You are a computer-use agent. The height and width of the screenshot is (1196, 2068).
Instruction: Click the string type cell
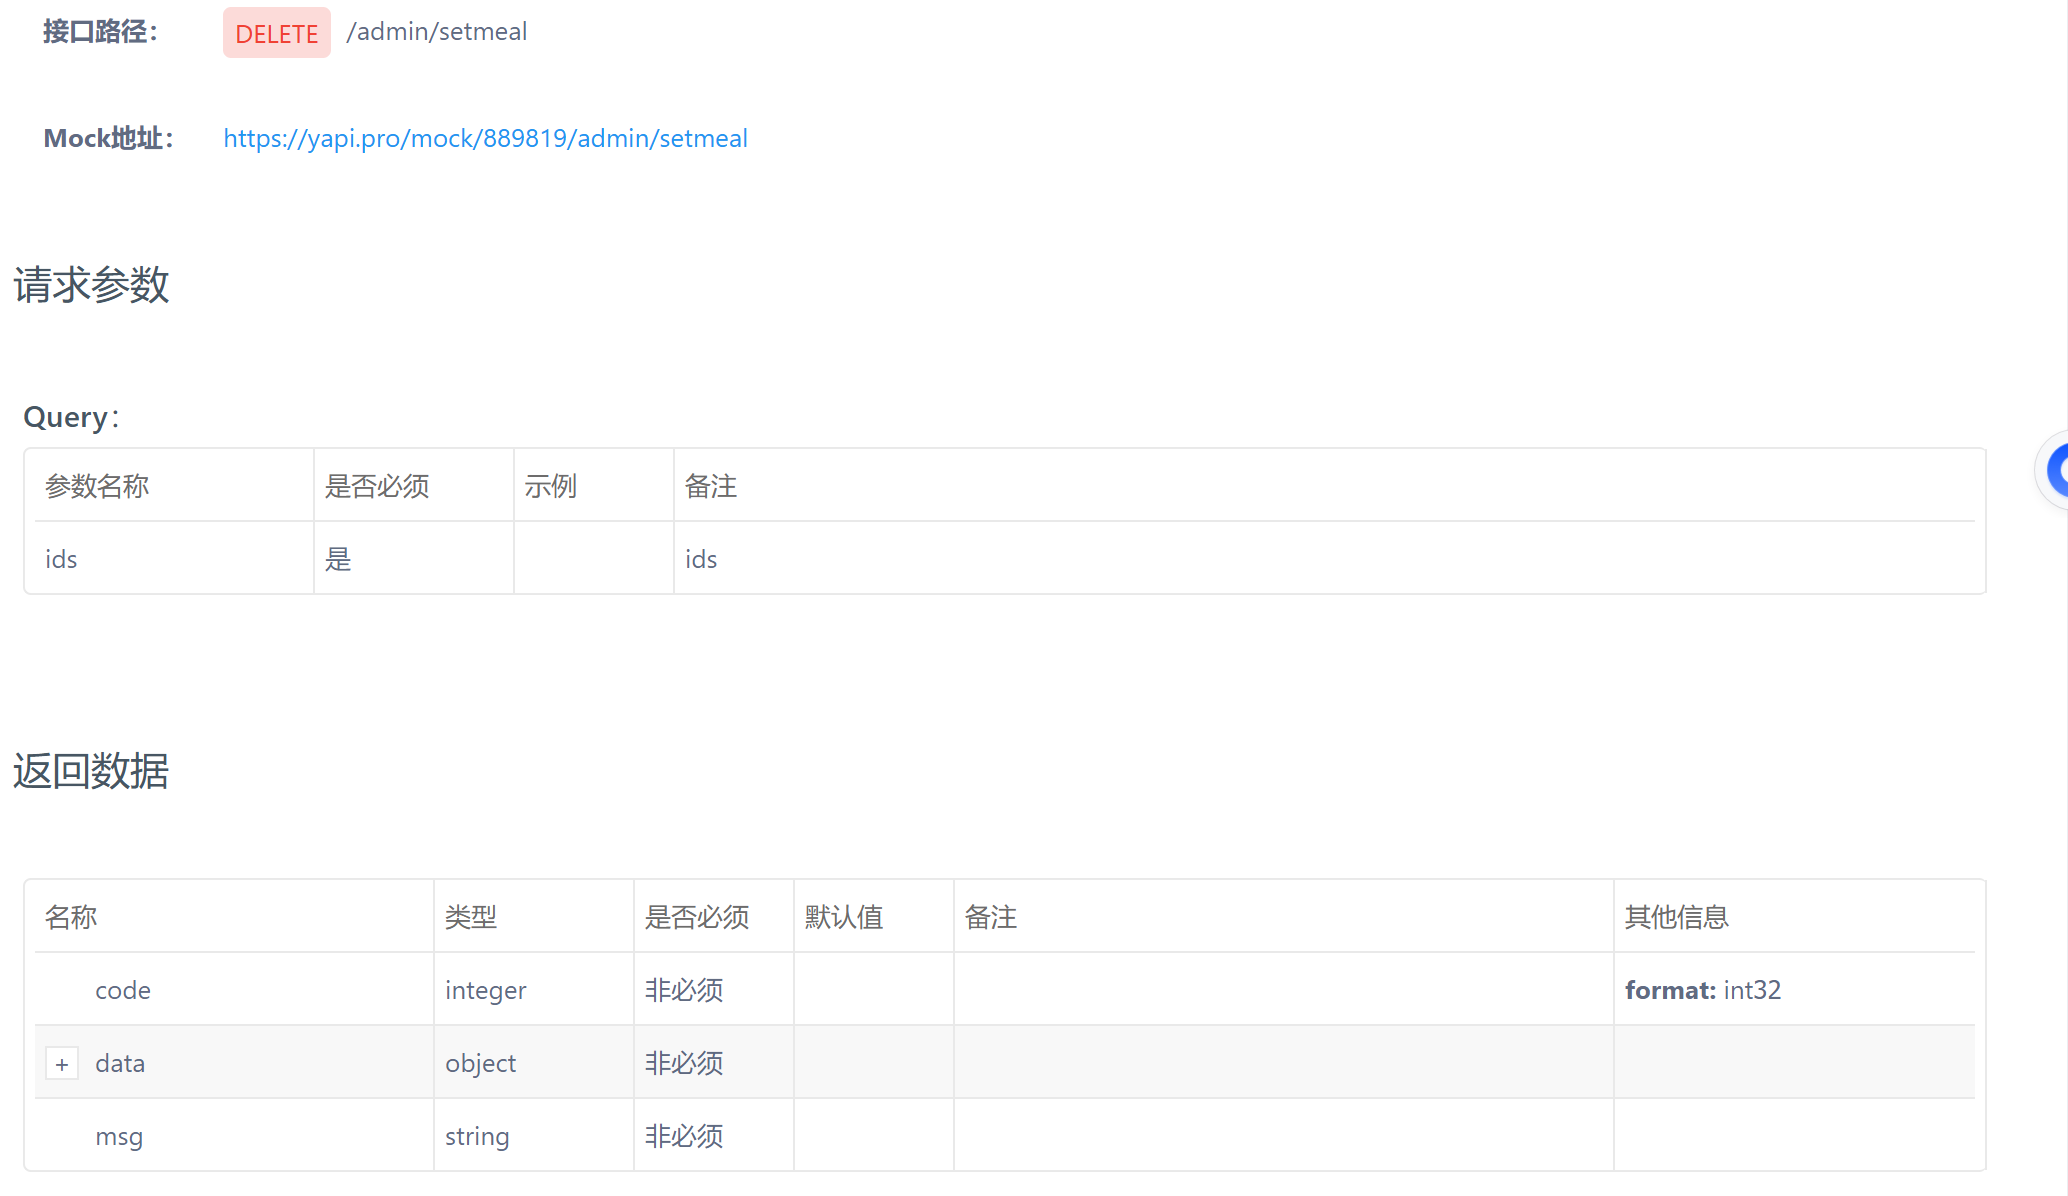477,1136
